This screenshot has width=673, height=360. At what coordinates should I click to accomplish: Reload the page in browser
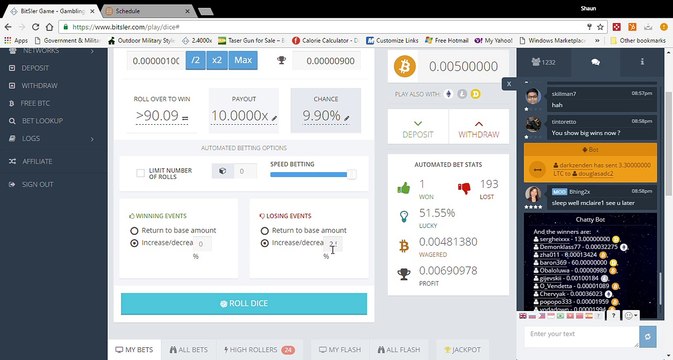point(36,27)
